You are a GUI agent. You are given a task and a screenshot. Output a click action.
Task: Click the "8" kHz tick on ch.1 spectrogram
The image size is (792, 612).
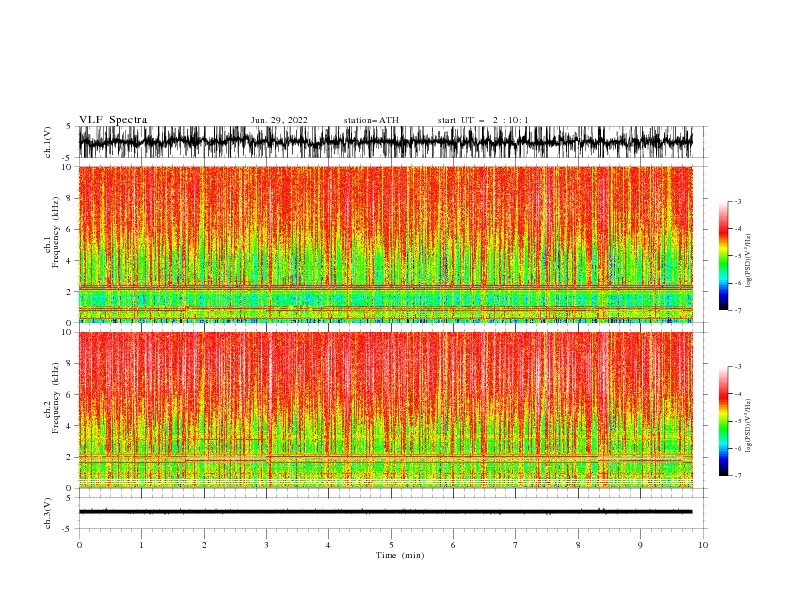click(70, 198)
